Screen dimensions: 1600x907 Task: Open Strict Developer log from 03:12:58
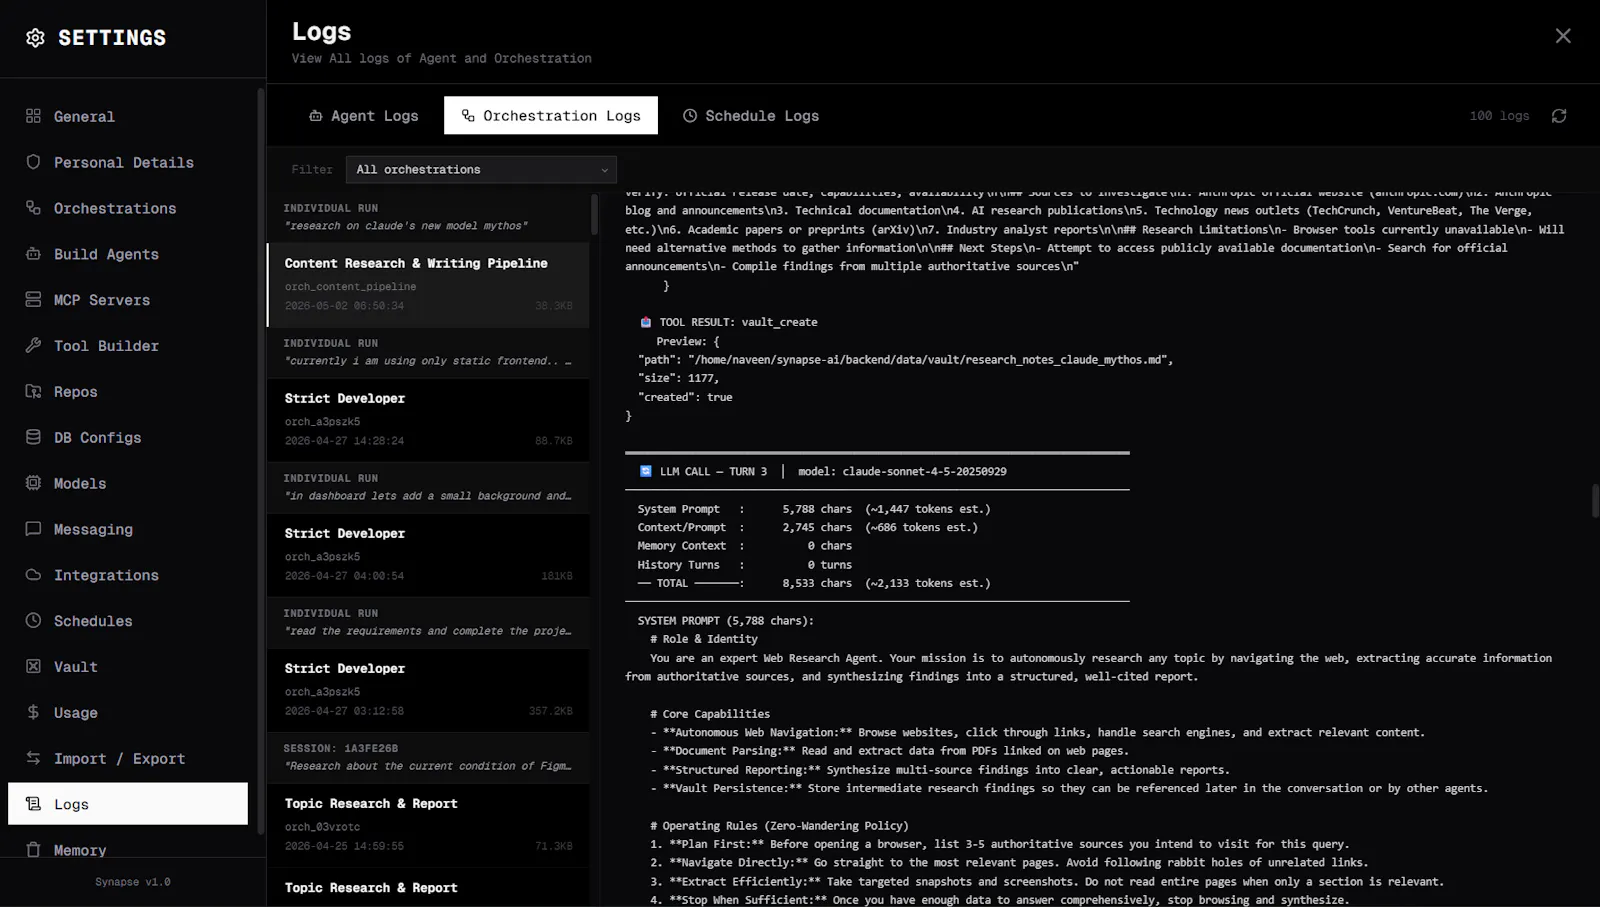point(428,690)
